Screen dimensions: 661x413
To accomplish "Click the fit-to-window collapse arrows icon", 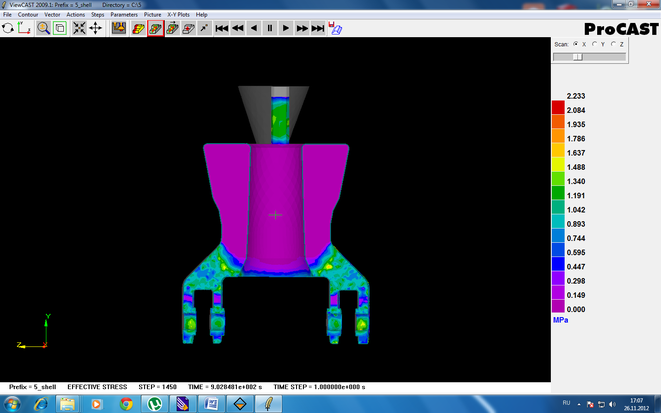I will [79, 29].
